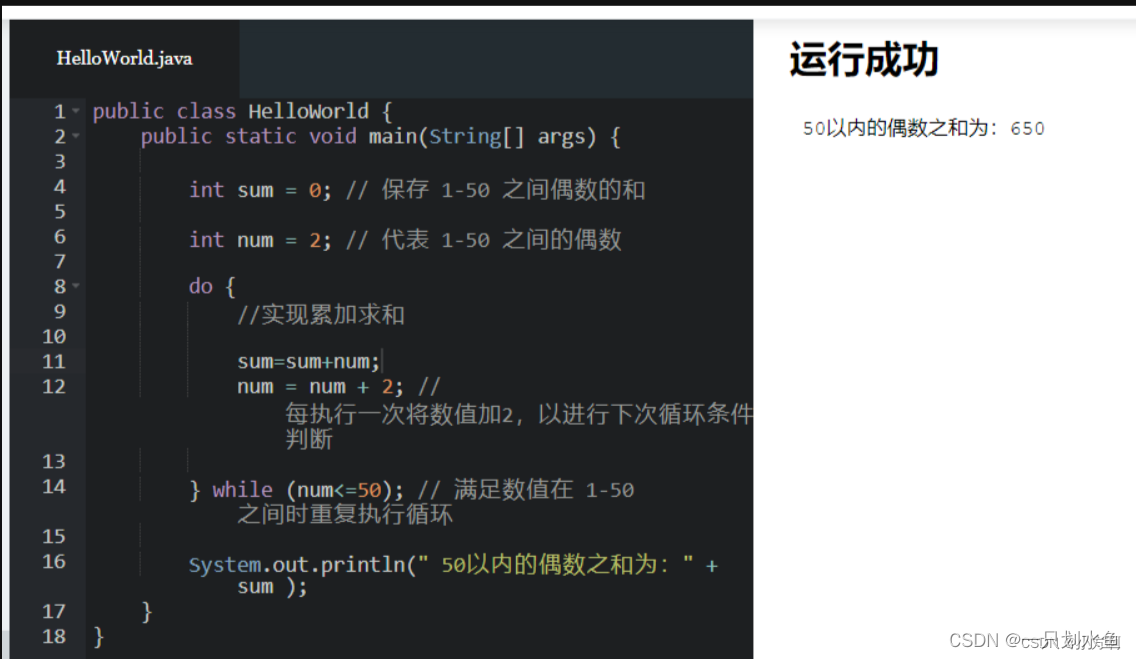Image resolution: width=1136 pixels, height=659 pixels.
Task: Click the 'public static void main' line
Action: click(380, 137)
